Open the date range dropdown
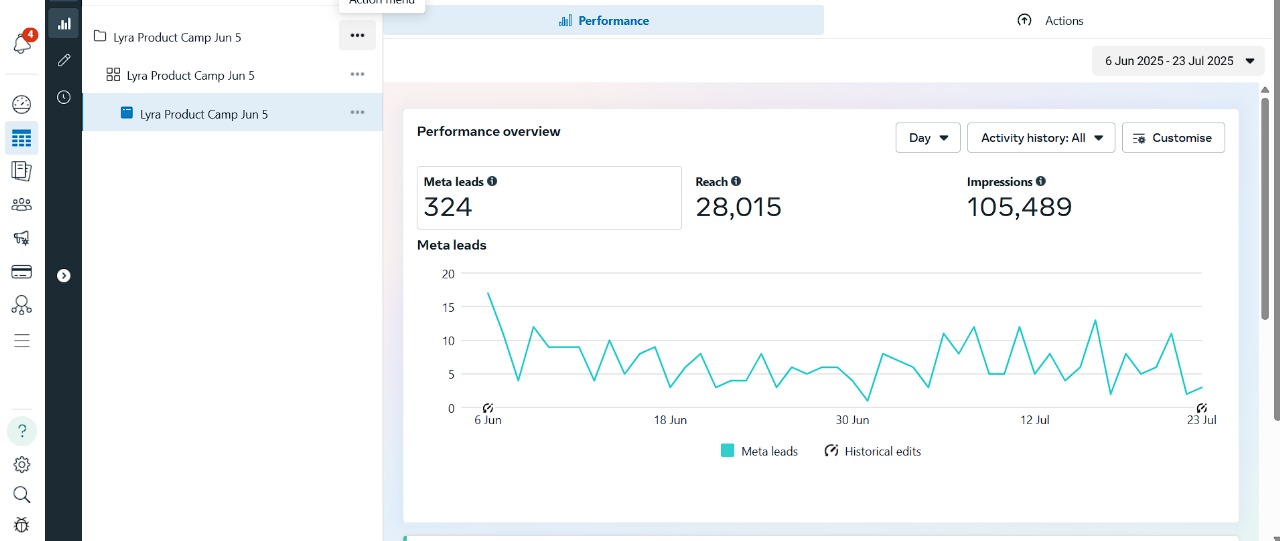Viewport: 1280px width, 541px height. pos(1178,61)
